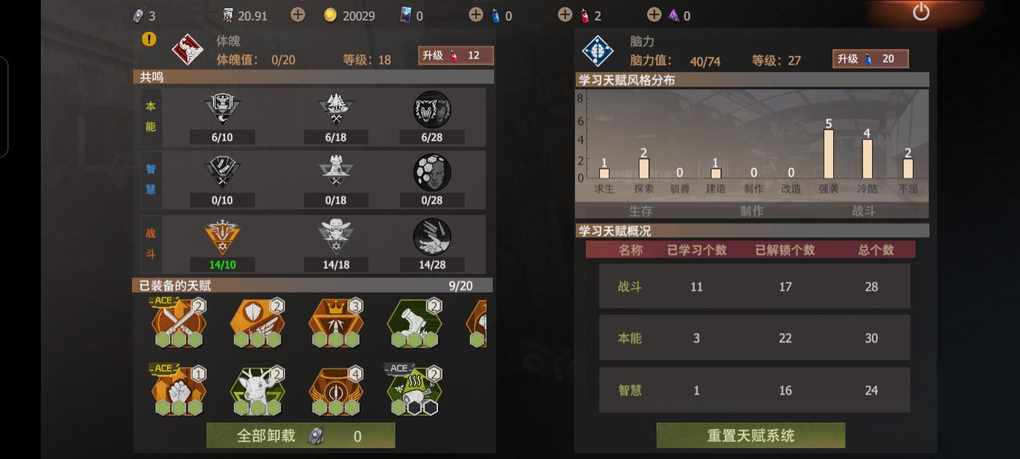Select the boot talent icon
1020x459 pixels.
coord(415,323)
